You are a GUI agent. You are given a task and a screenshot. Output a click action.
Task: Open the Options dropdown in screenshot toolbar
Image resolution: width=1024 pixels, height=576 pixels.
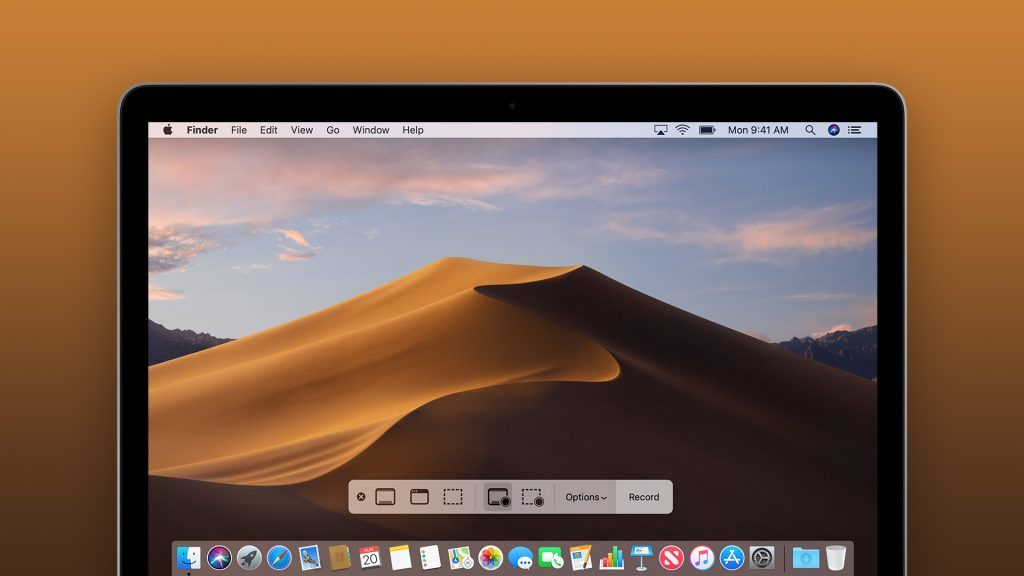tap(586, 497)
